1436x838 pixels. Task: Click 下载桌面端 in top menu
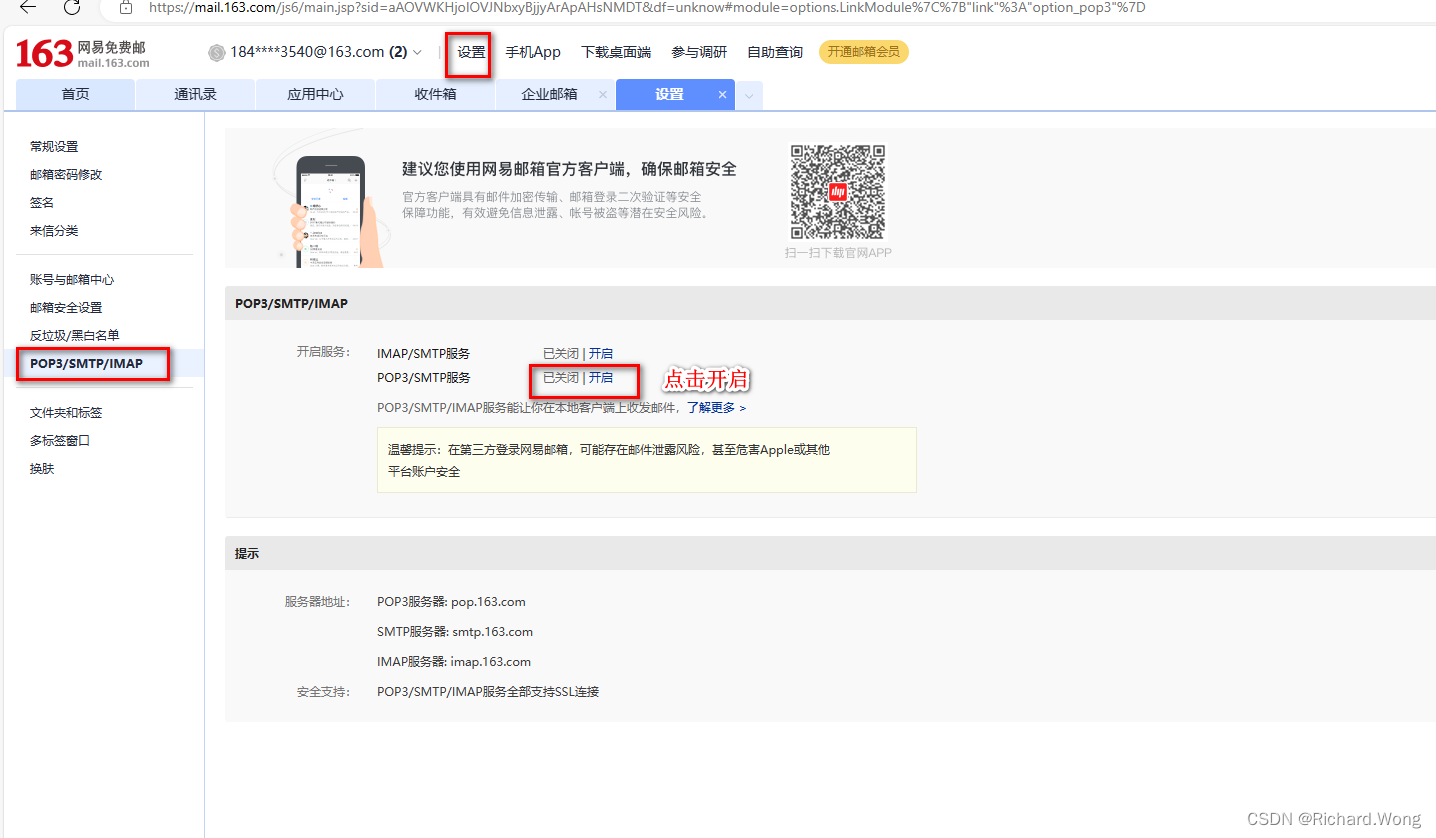click(x=616, y=52)
